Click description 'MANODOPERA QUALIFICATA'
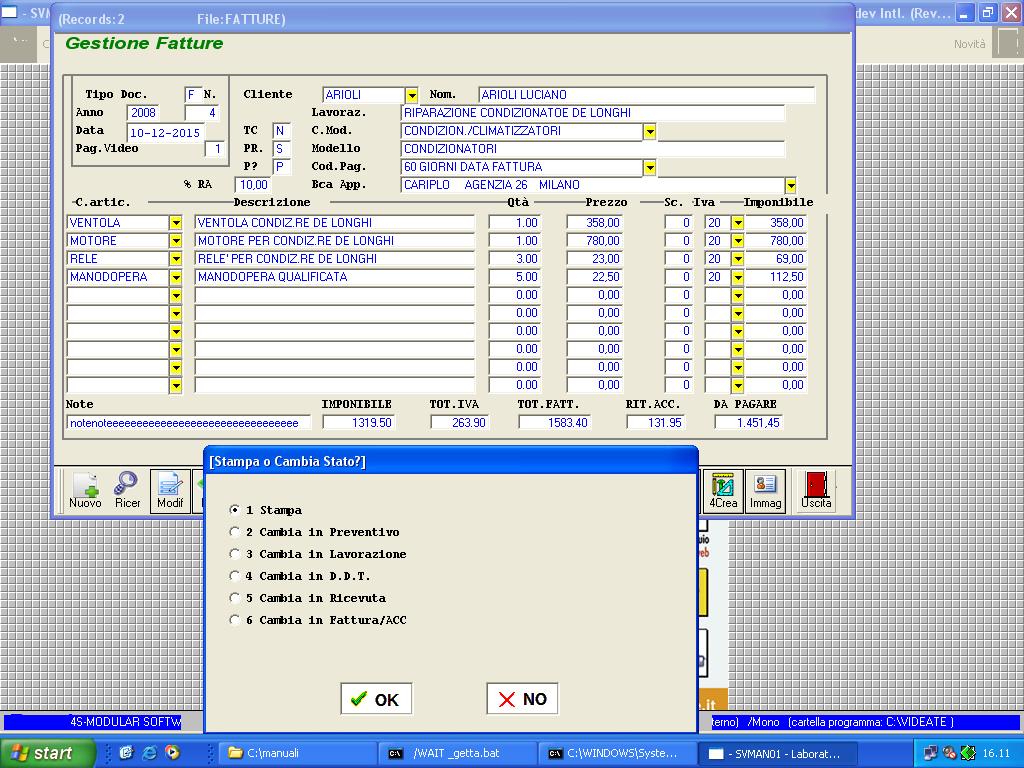Viewport: 1024px width, 768px height. point(334,277)
